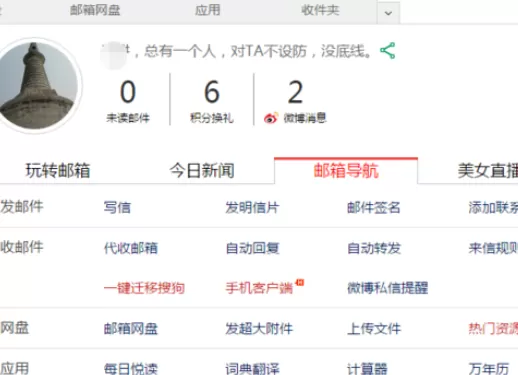The height and width of the screenshot is (375, 518).
Task: Click the red 一键迁移搜狗 link
Action: coord(144,288)
